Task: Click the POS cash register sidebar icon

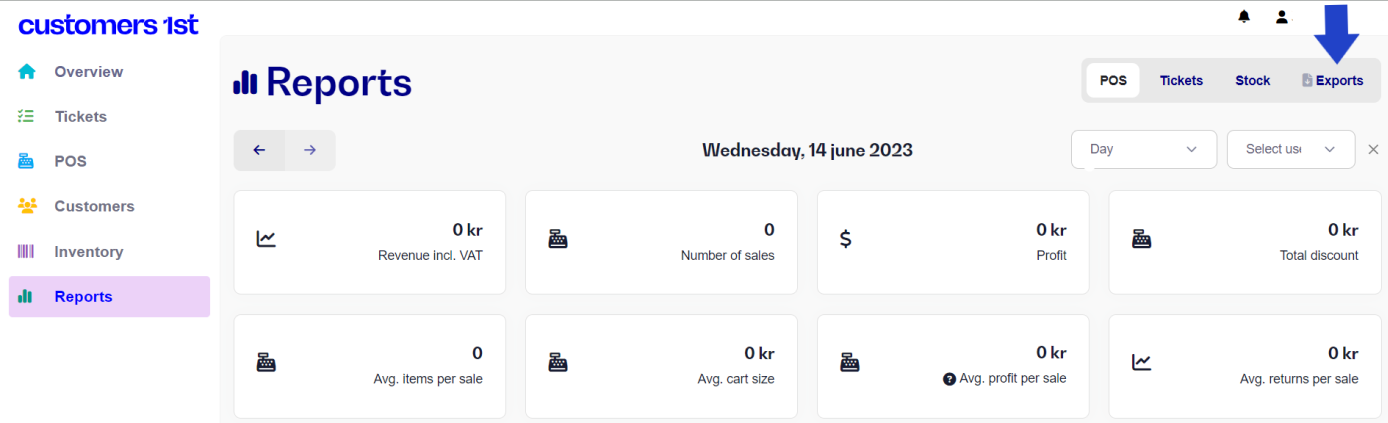Action: (x=27, y=161)
